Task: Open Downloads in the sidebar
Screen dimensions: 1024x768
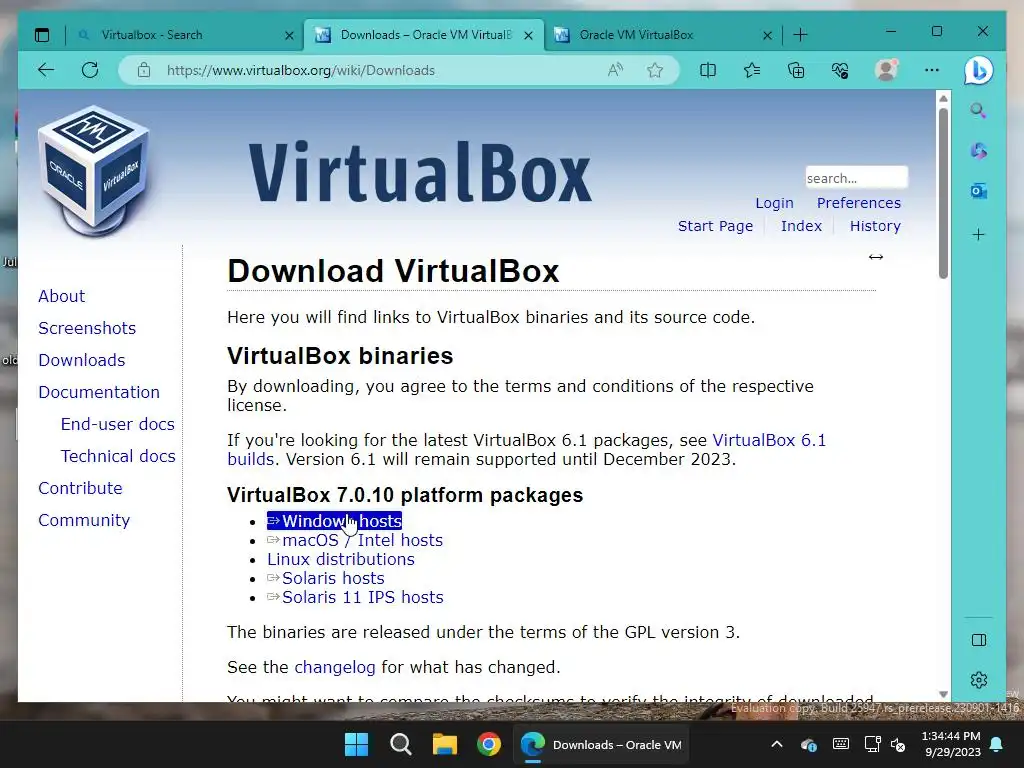Action: tap(82, 360)
